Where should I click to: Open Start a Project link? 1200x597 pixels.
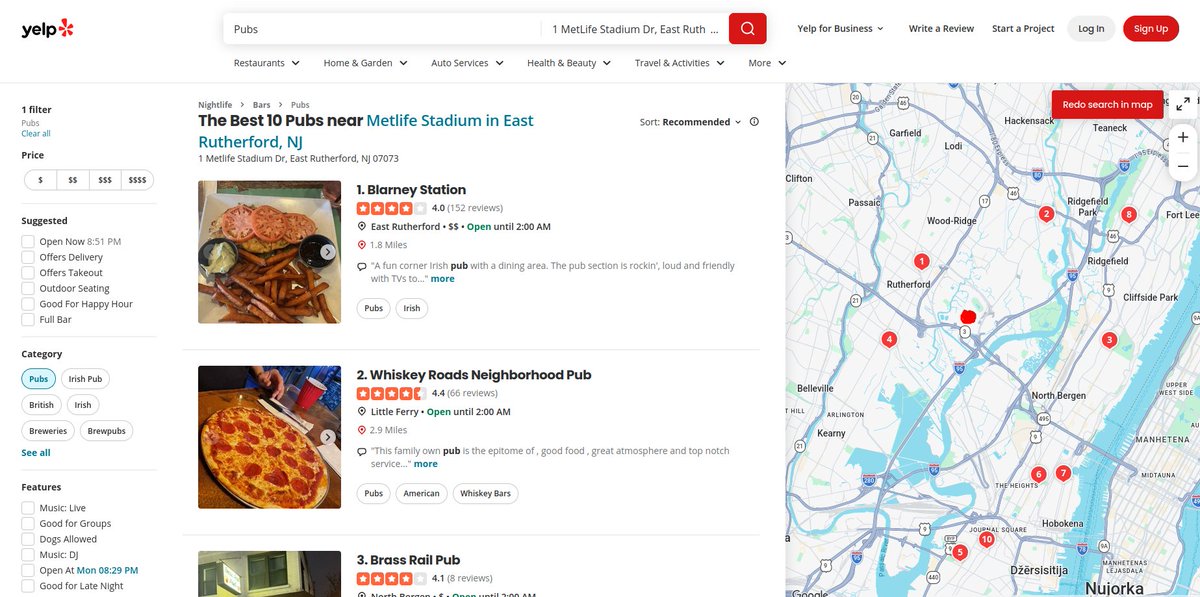(1023, 29)
